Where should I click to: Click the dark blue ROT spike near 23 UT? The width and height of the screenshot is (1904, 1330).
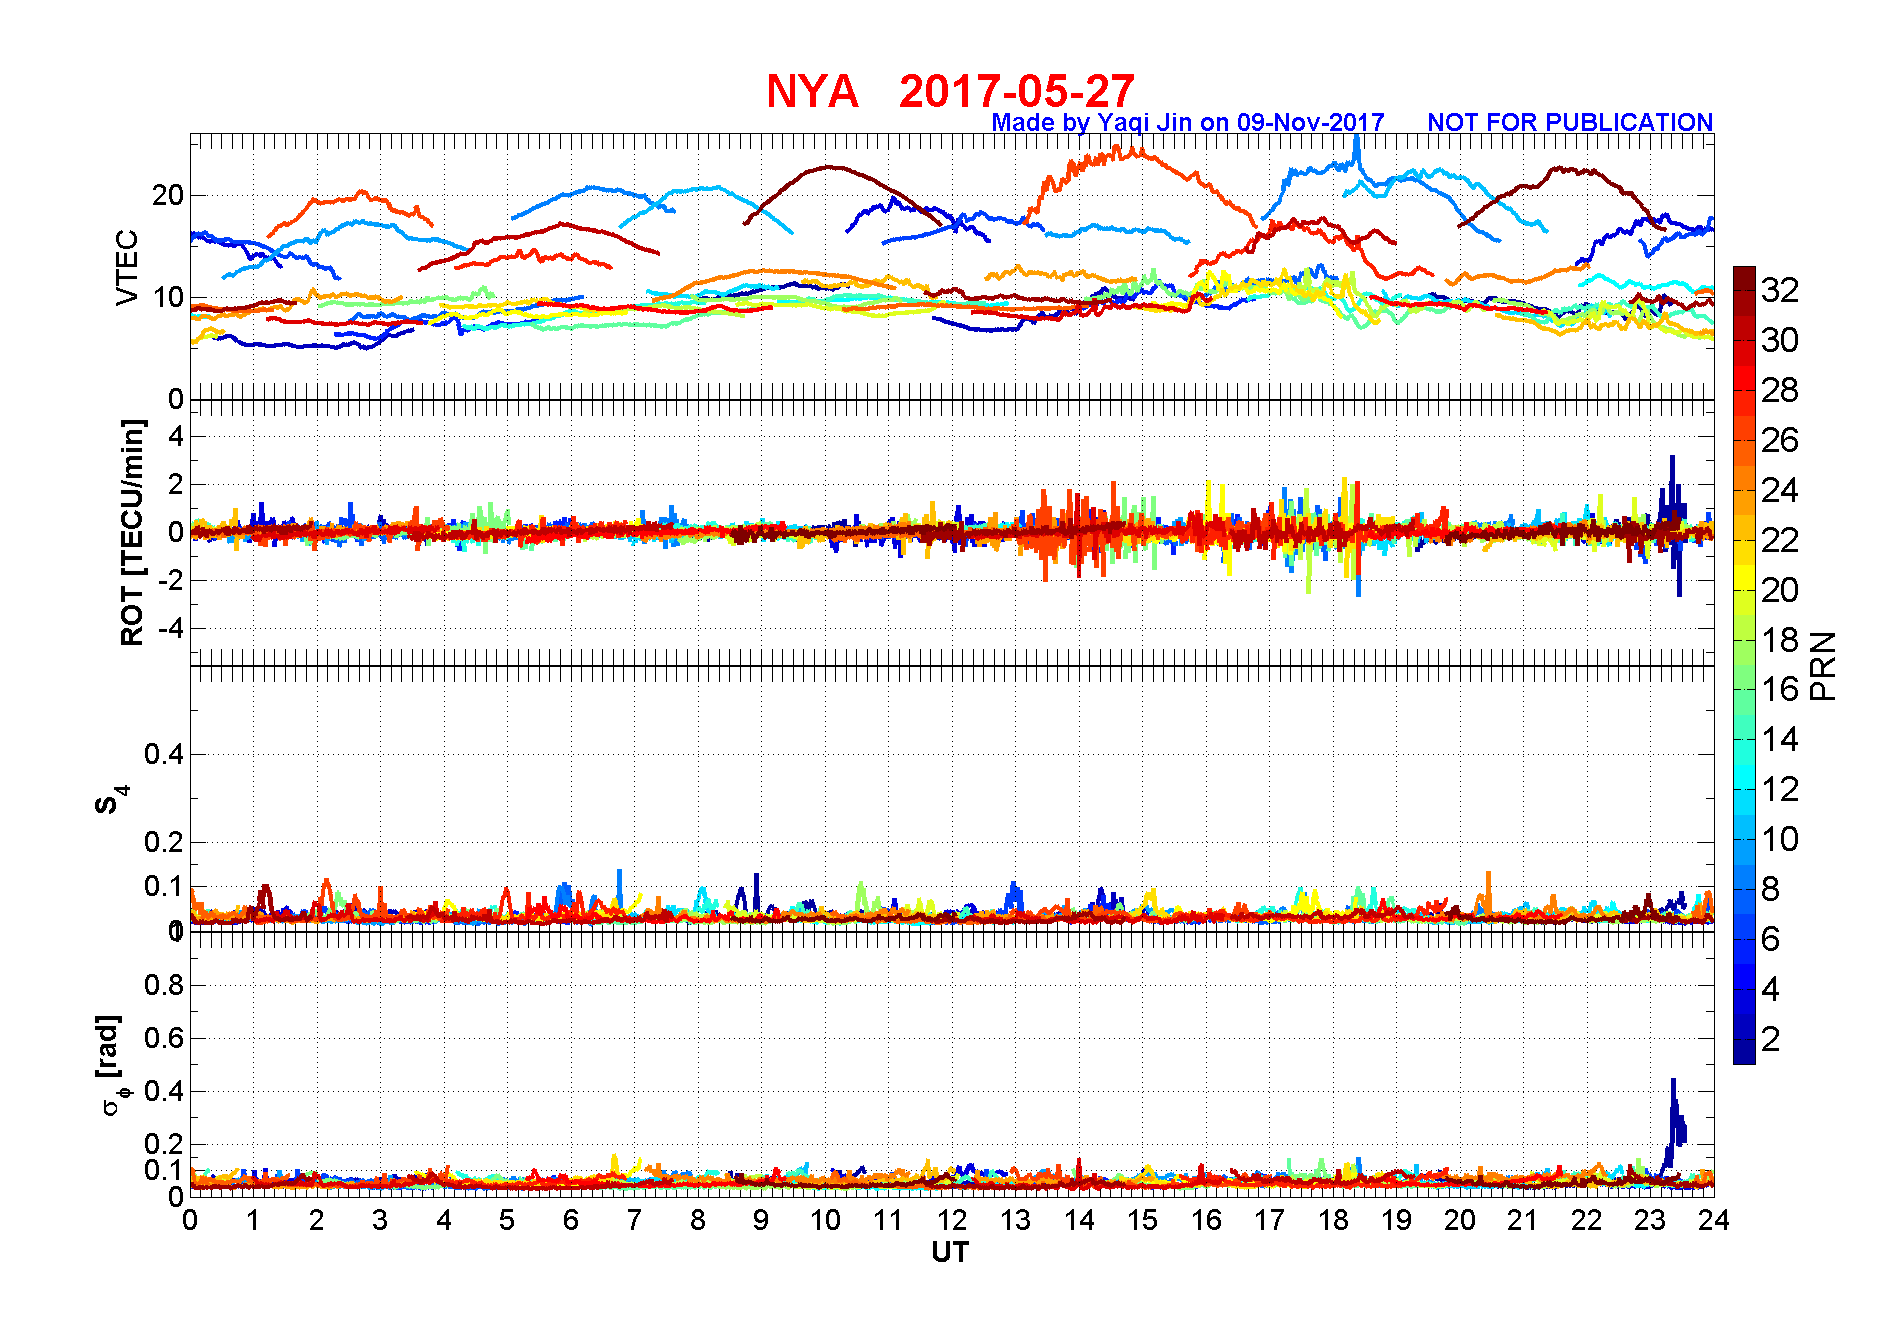[x=1673, y=525]
